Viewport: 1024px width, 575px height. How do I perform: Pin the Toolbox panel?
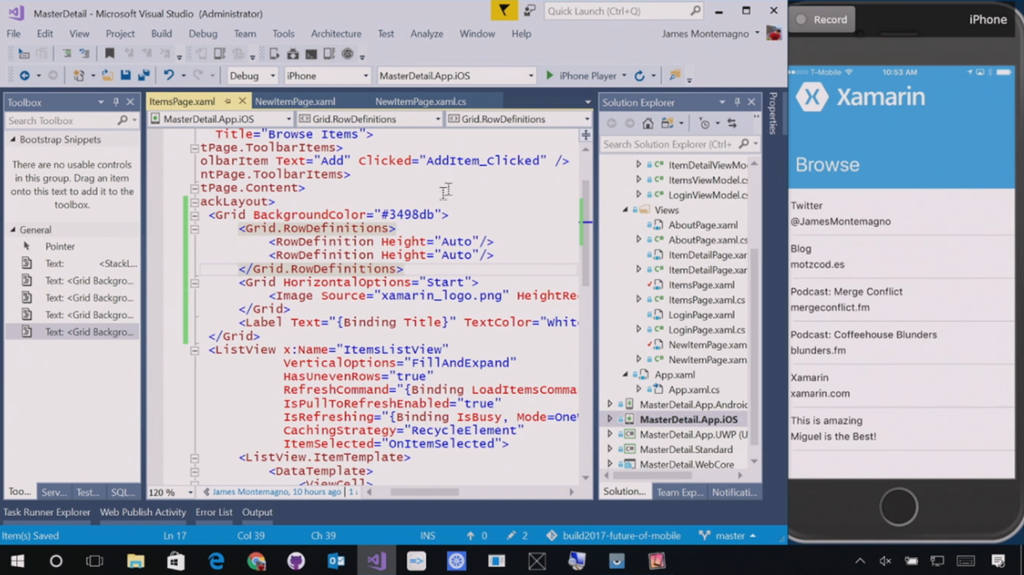(x=116, y=103)
